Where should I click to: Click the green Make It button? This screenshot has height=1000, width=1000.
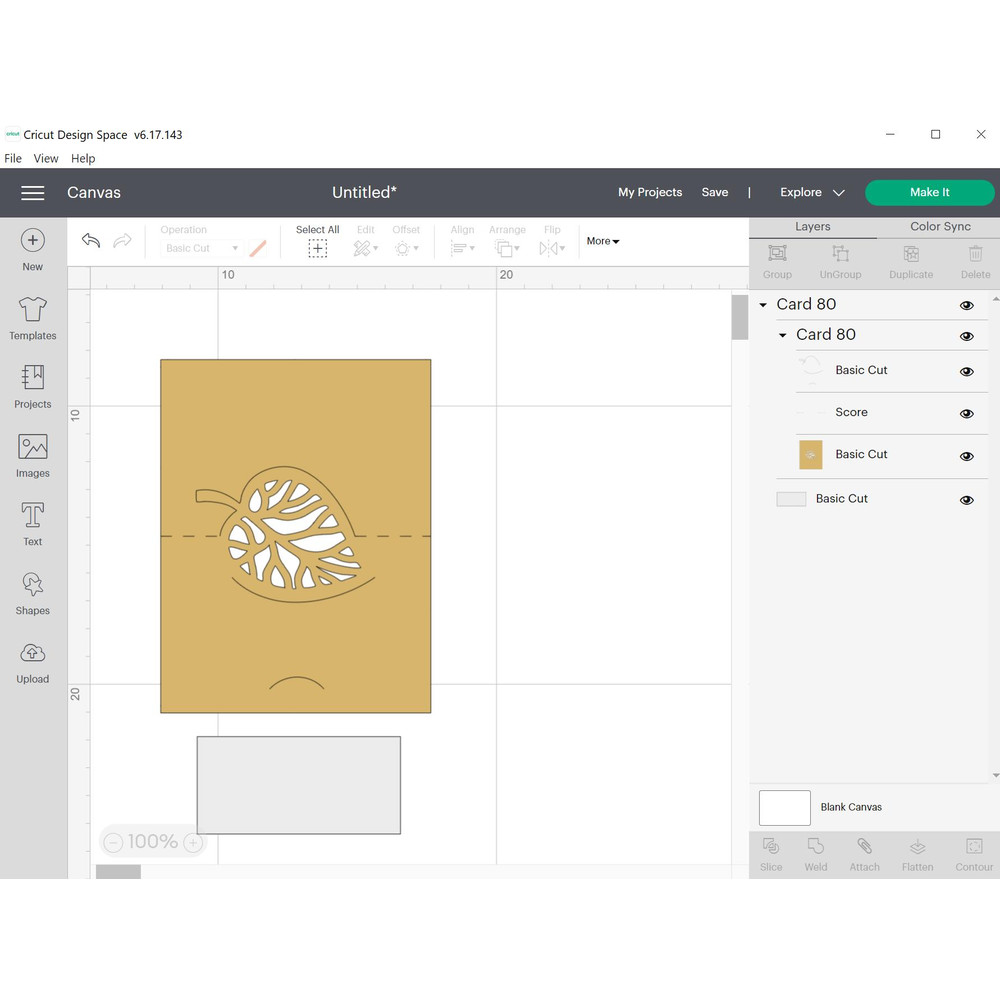coord(929,193)
